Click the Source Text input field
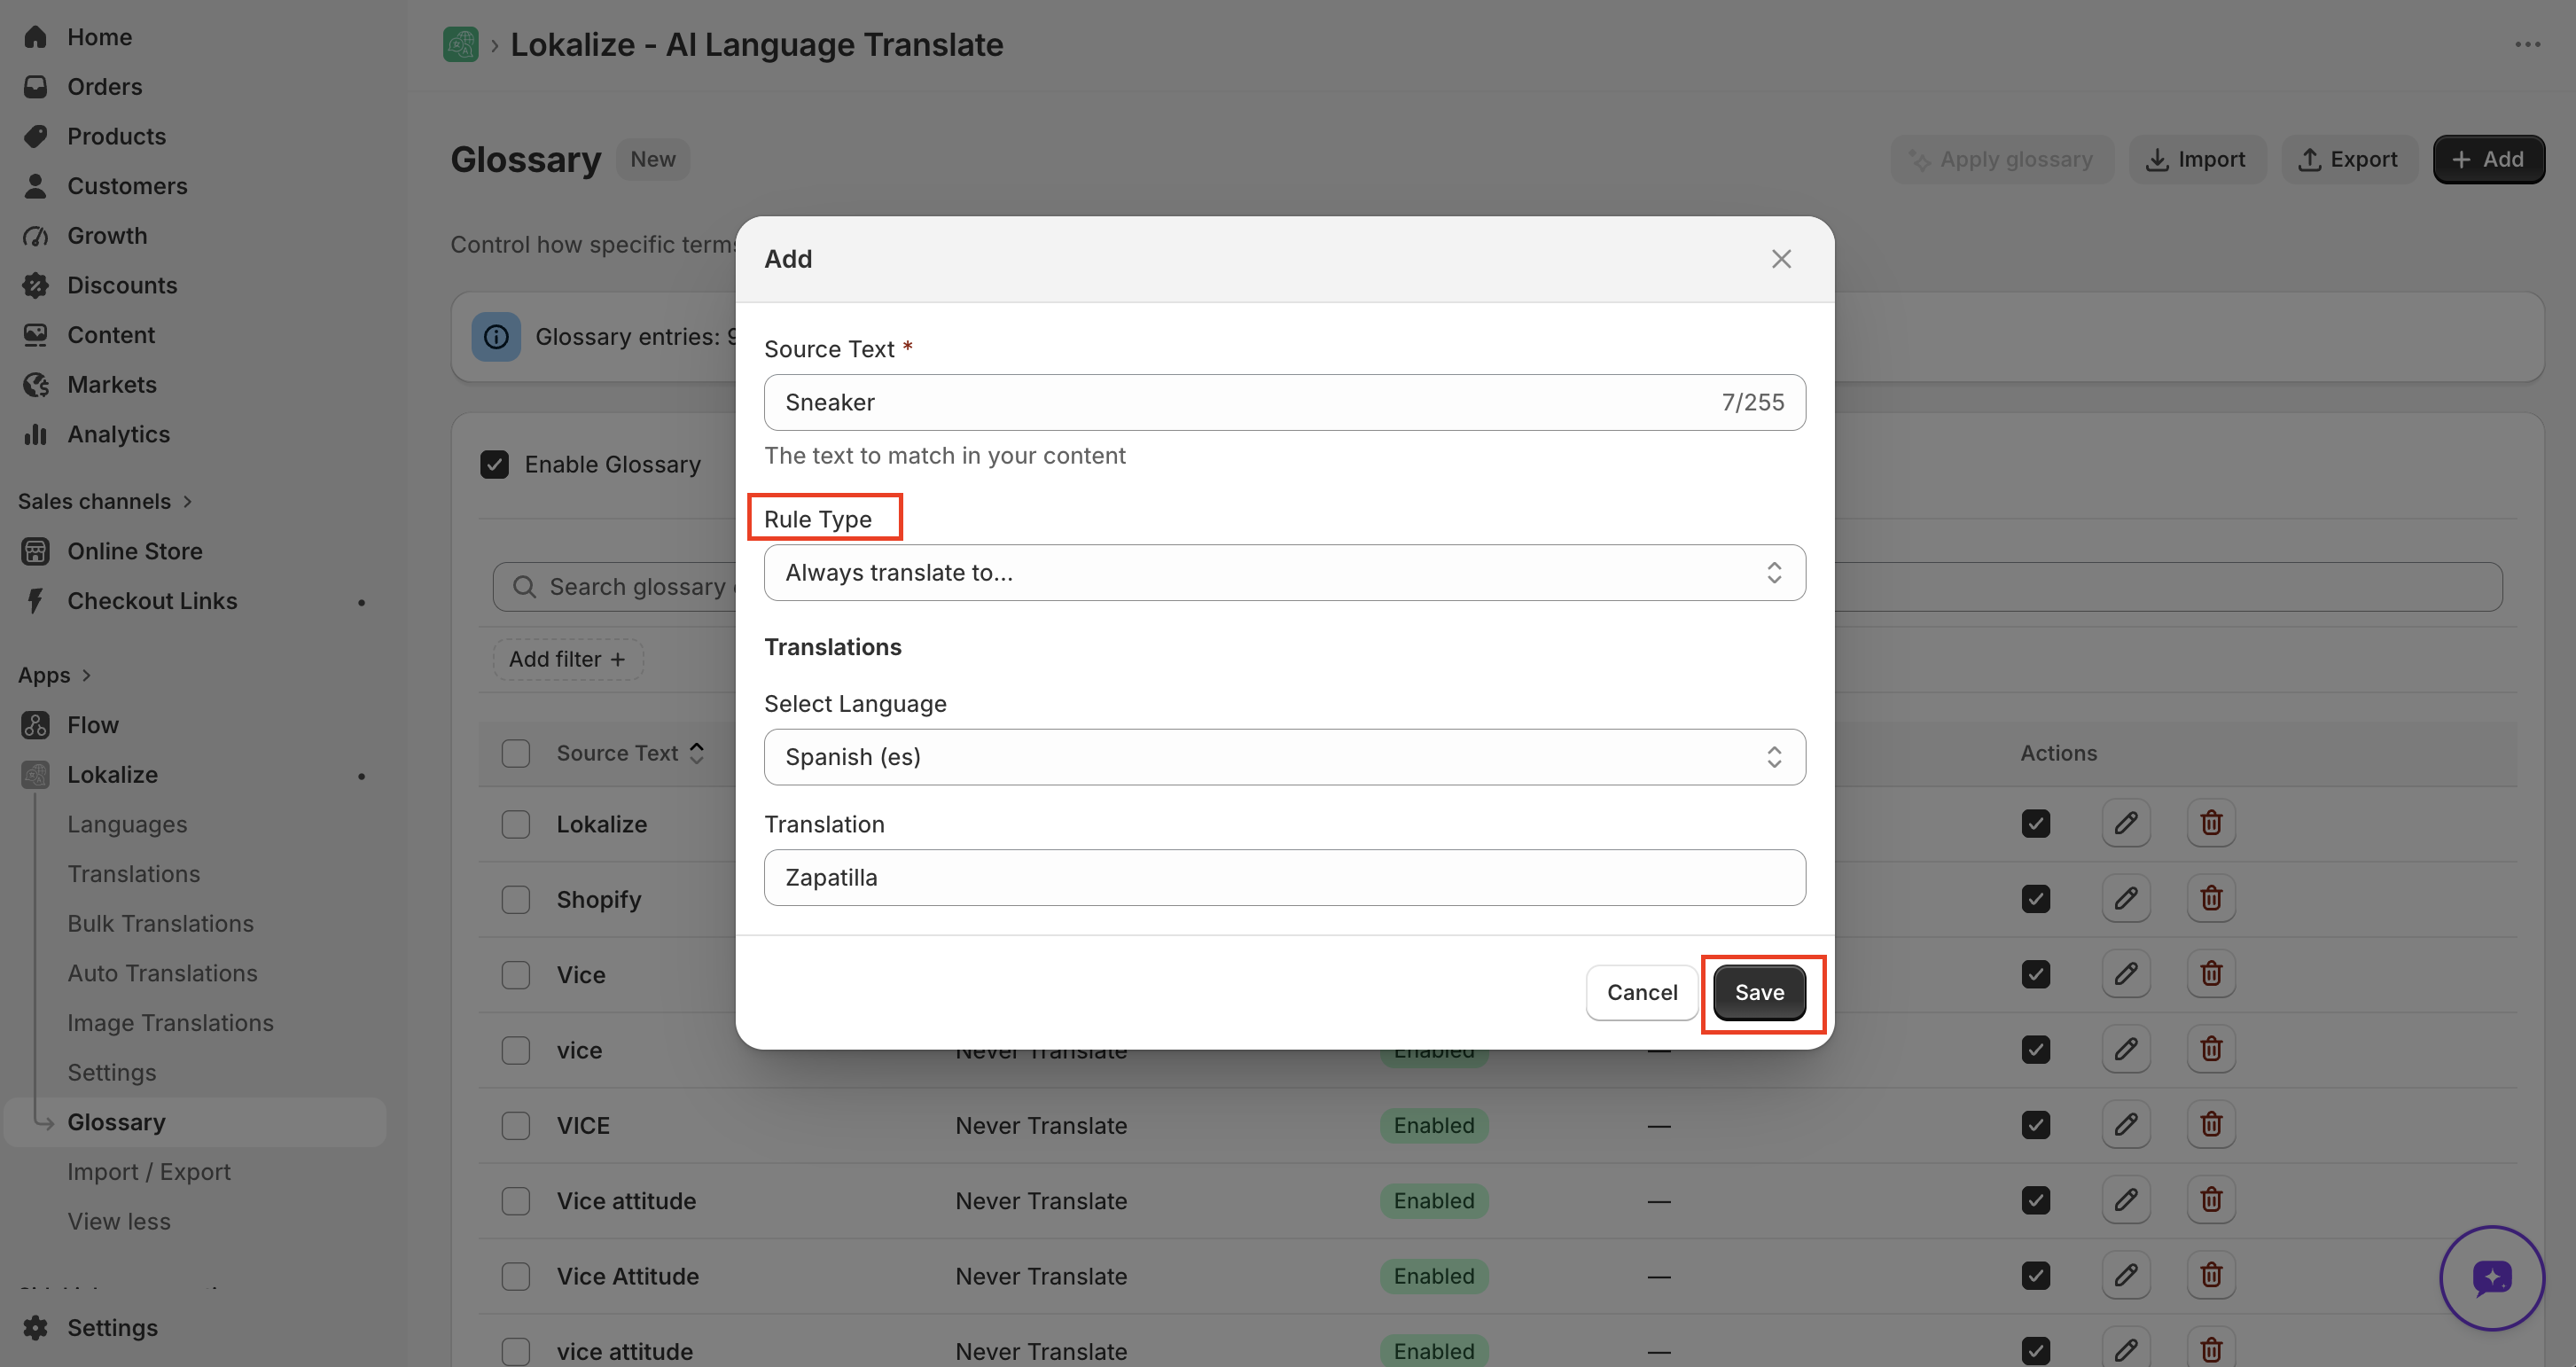 pos(1285,403)
